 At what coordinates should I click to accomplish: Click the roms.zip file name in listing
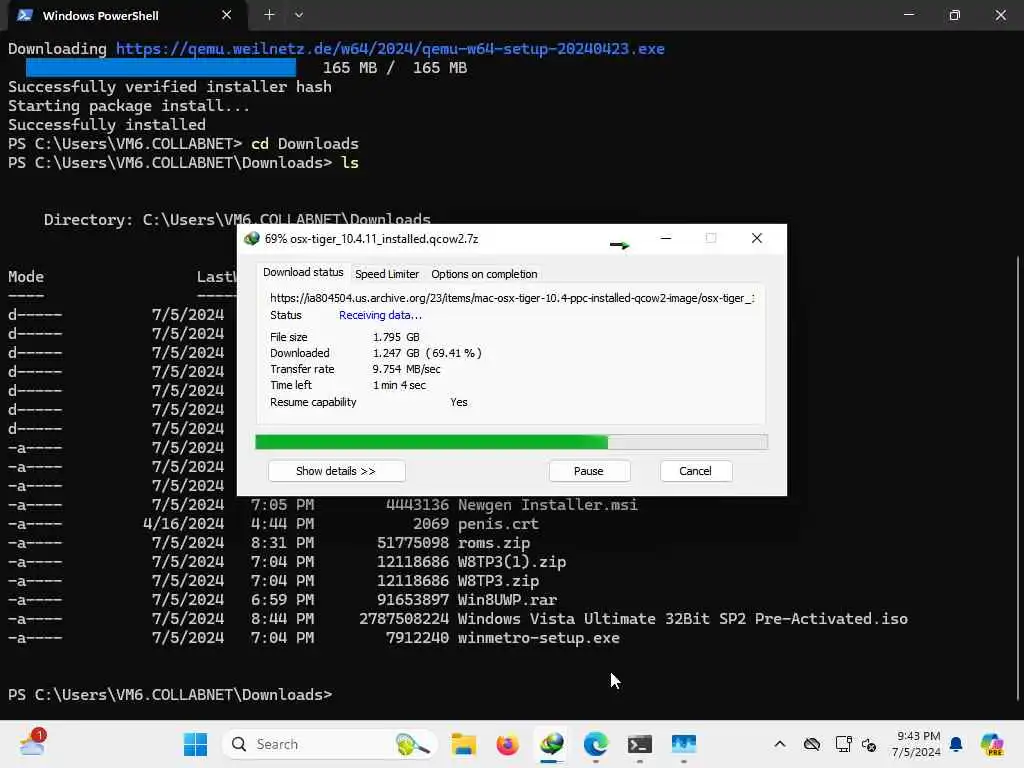coord(494,543)
